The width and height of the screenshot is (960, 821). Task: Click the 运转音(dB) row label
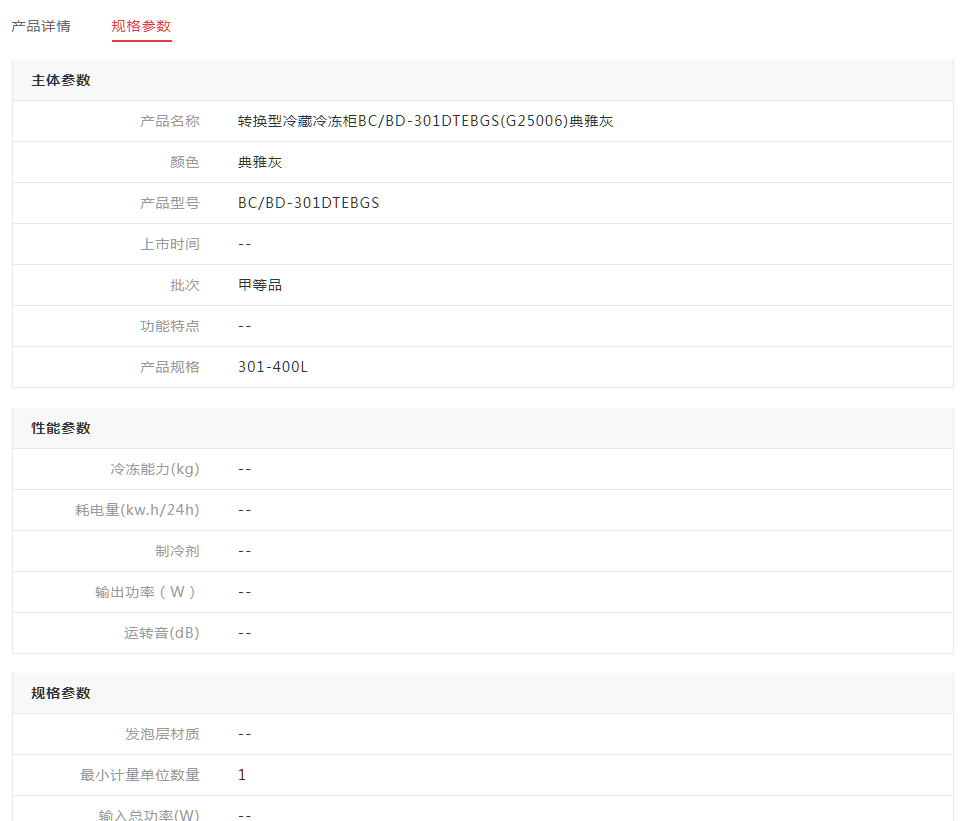[161, 633]
